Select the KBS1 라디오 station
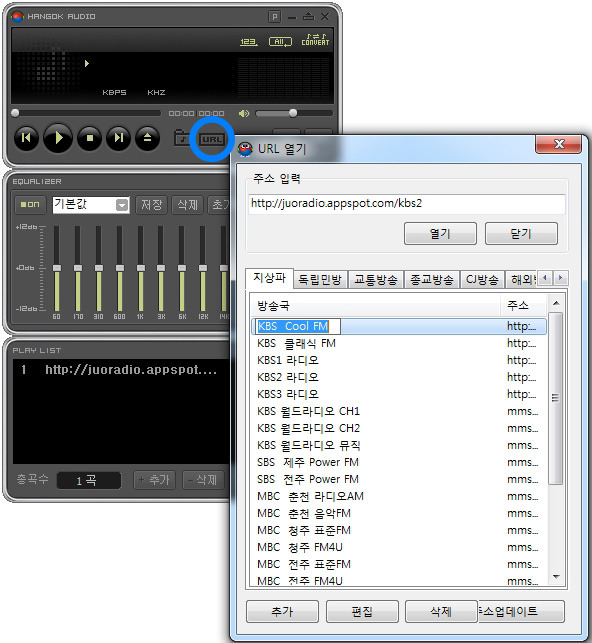The width and height of the screenshot is (592, 643). tap(398, 360)
